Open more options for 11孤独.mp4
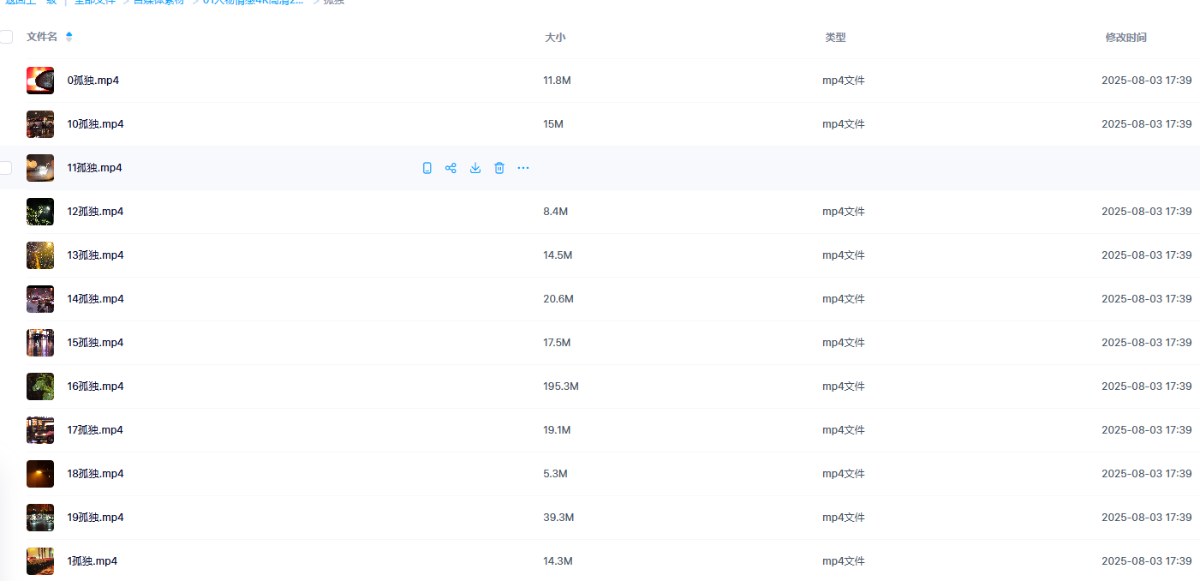The width and height of the screenshot is (1200, 581). click(x=523, y=168)
